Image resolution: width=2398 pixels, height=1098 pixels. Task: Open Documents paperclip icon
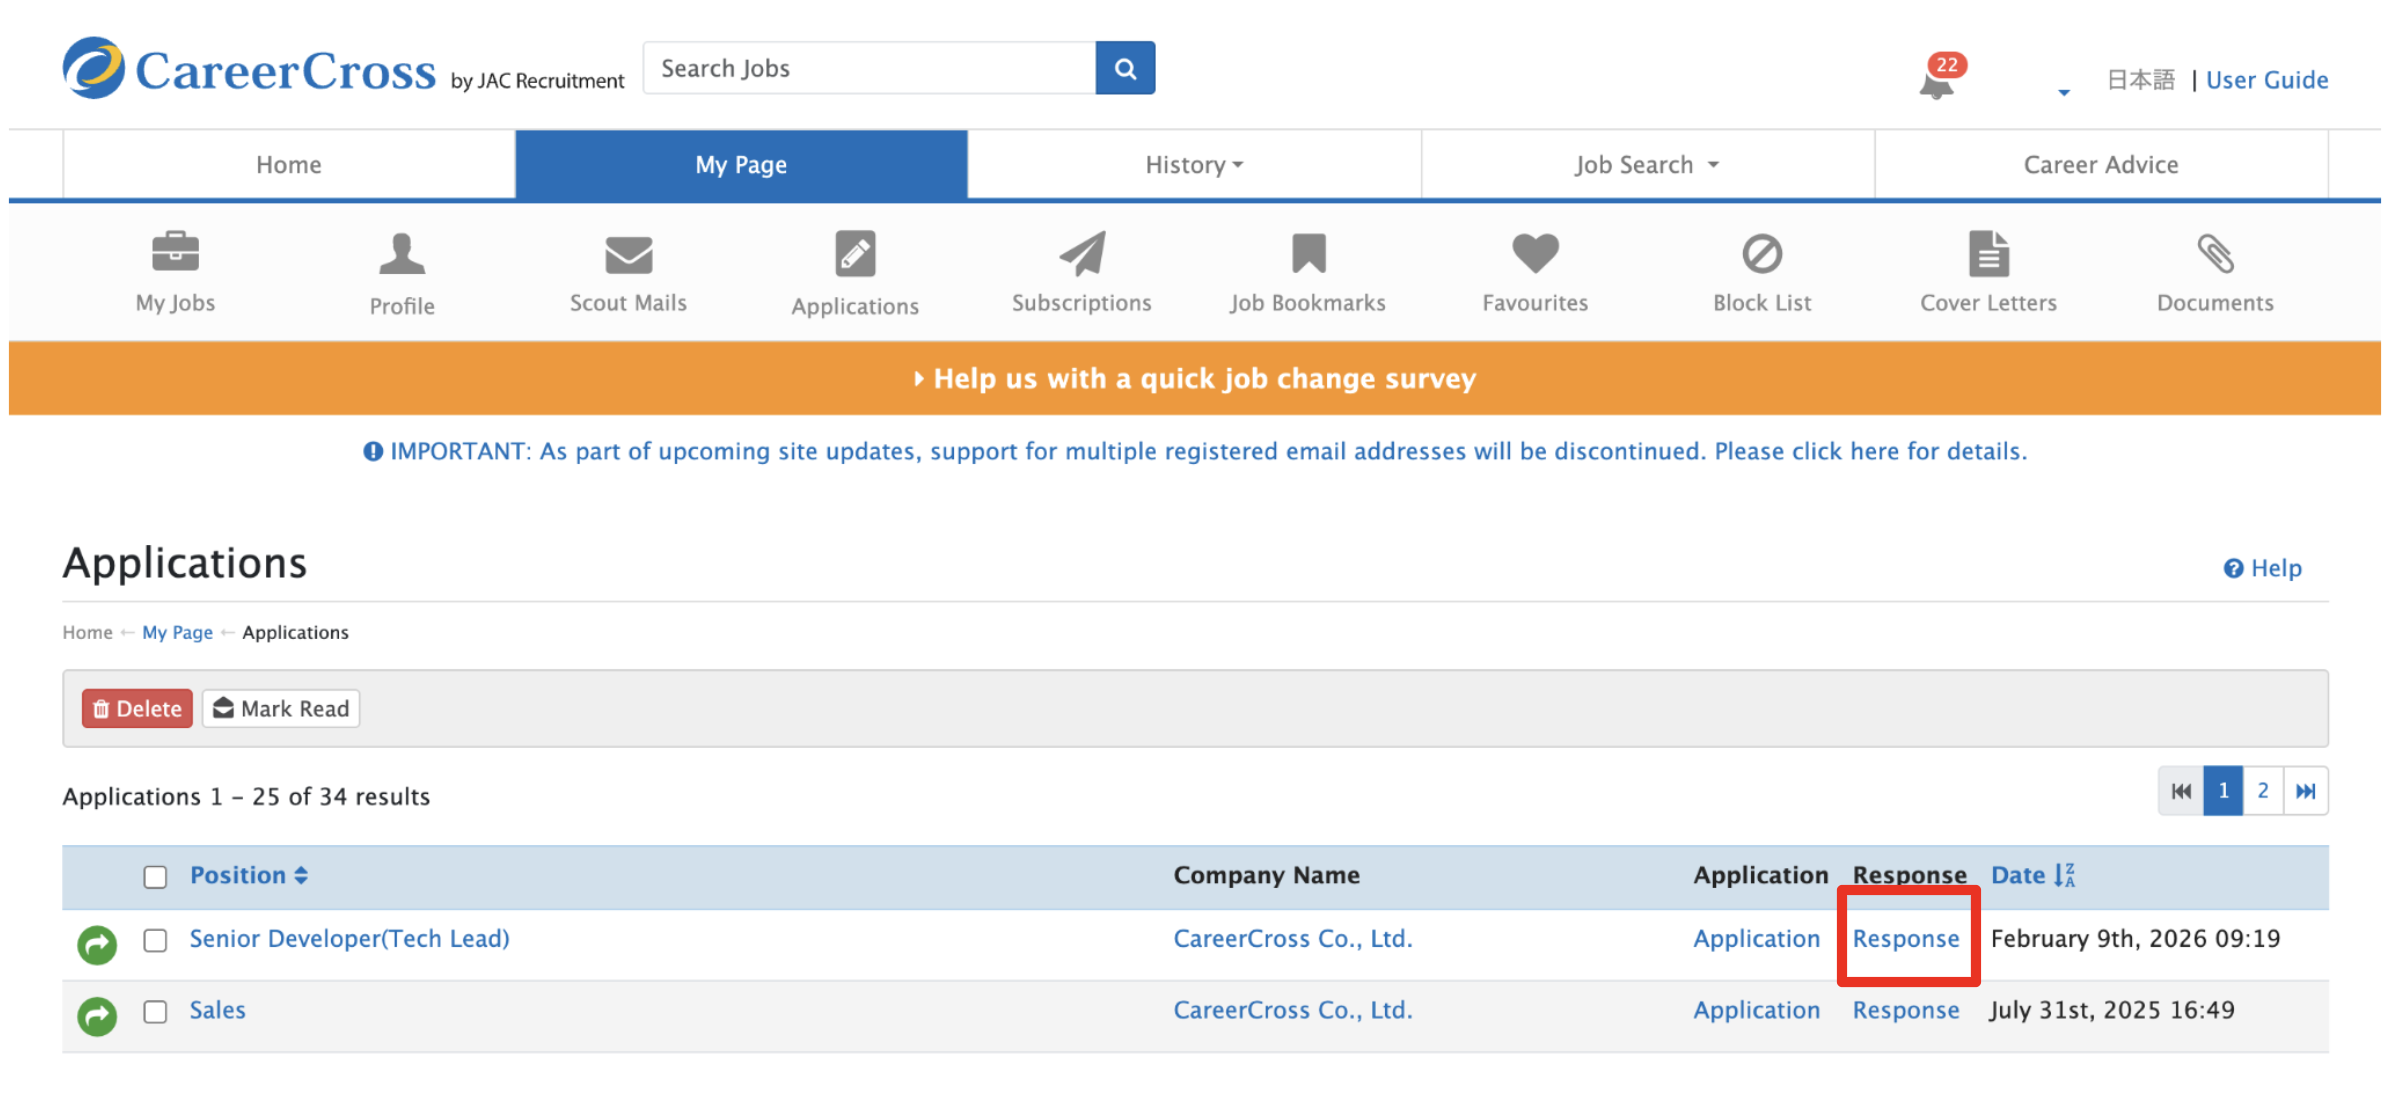coord(2214,254)
